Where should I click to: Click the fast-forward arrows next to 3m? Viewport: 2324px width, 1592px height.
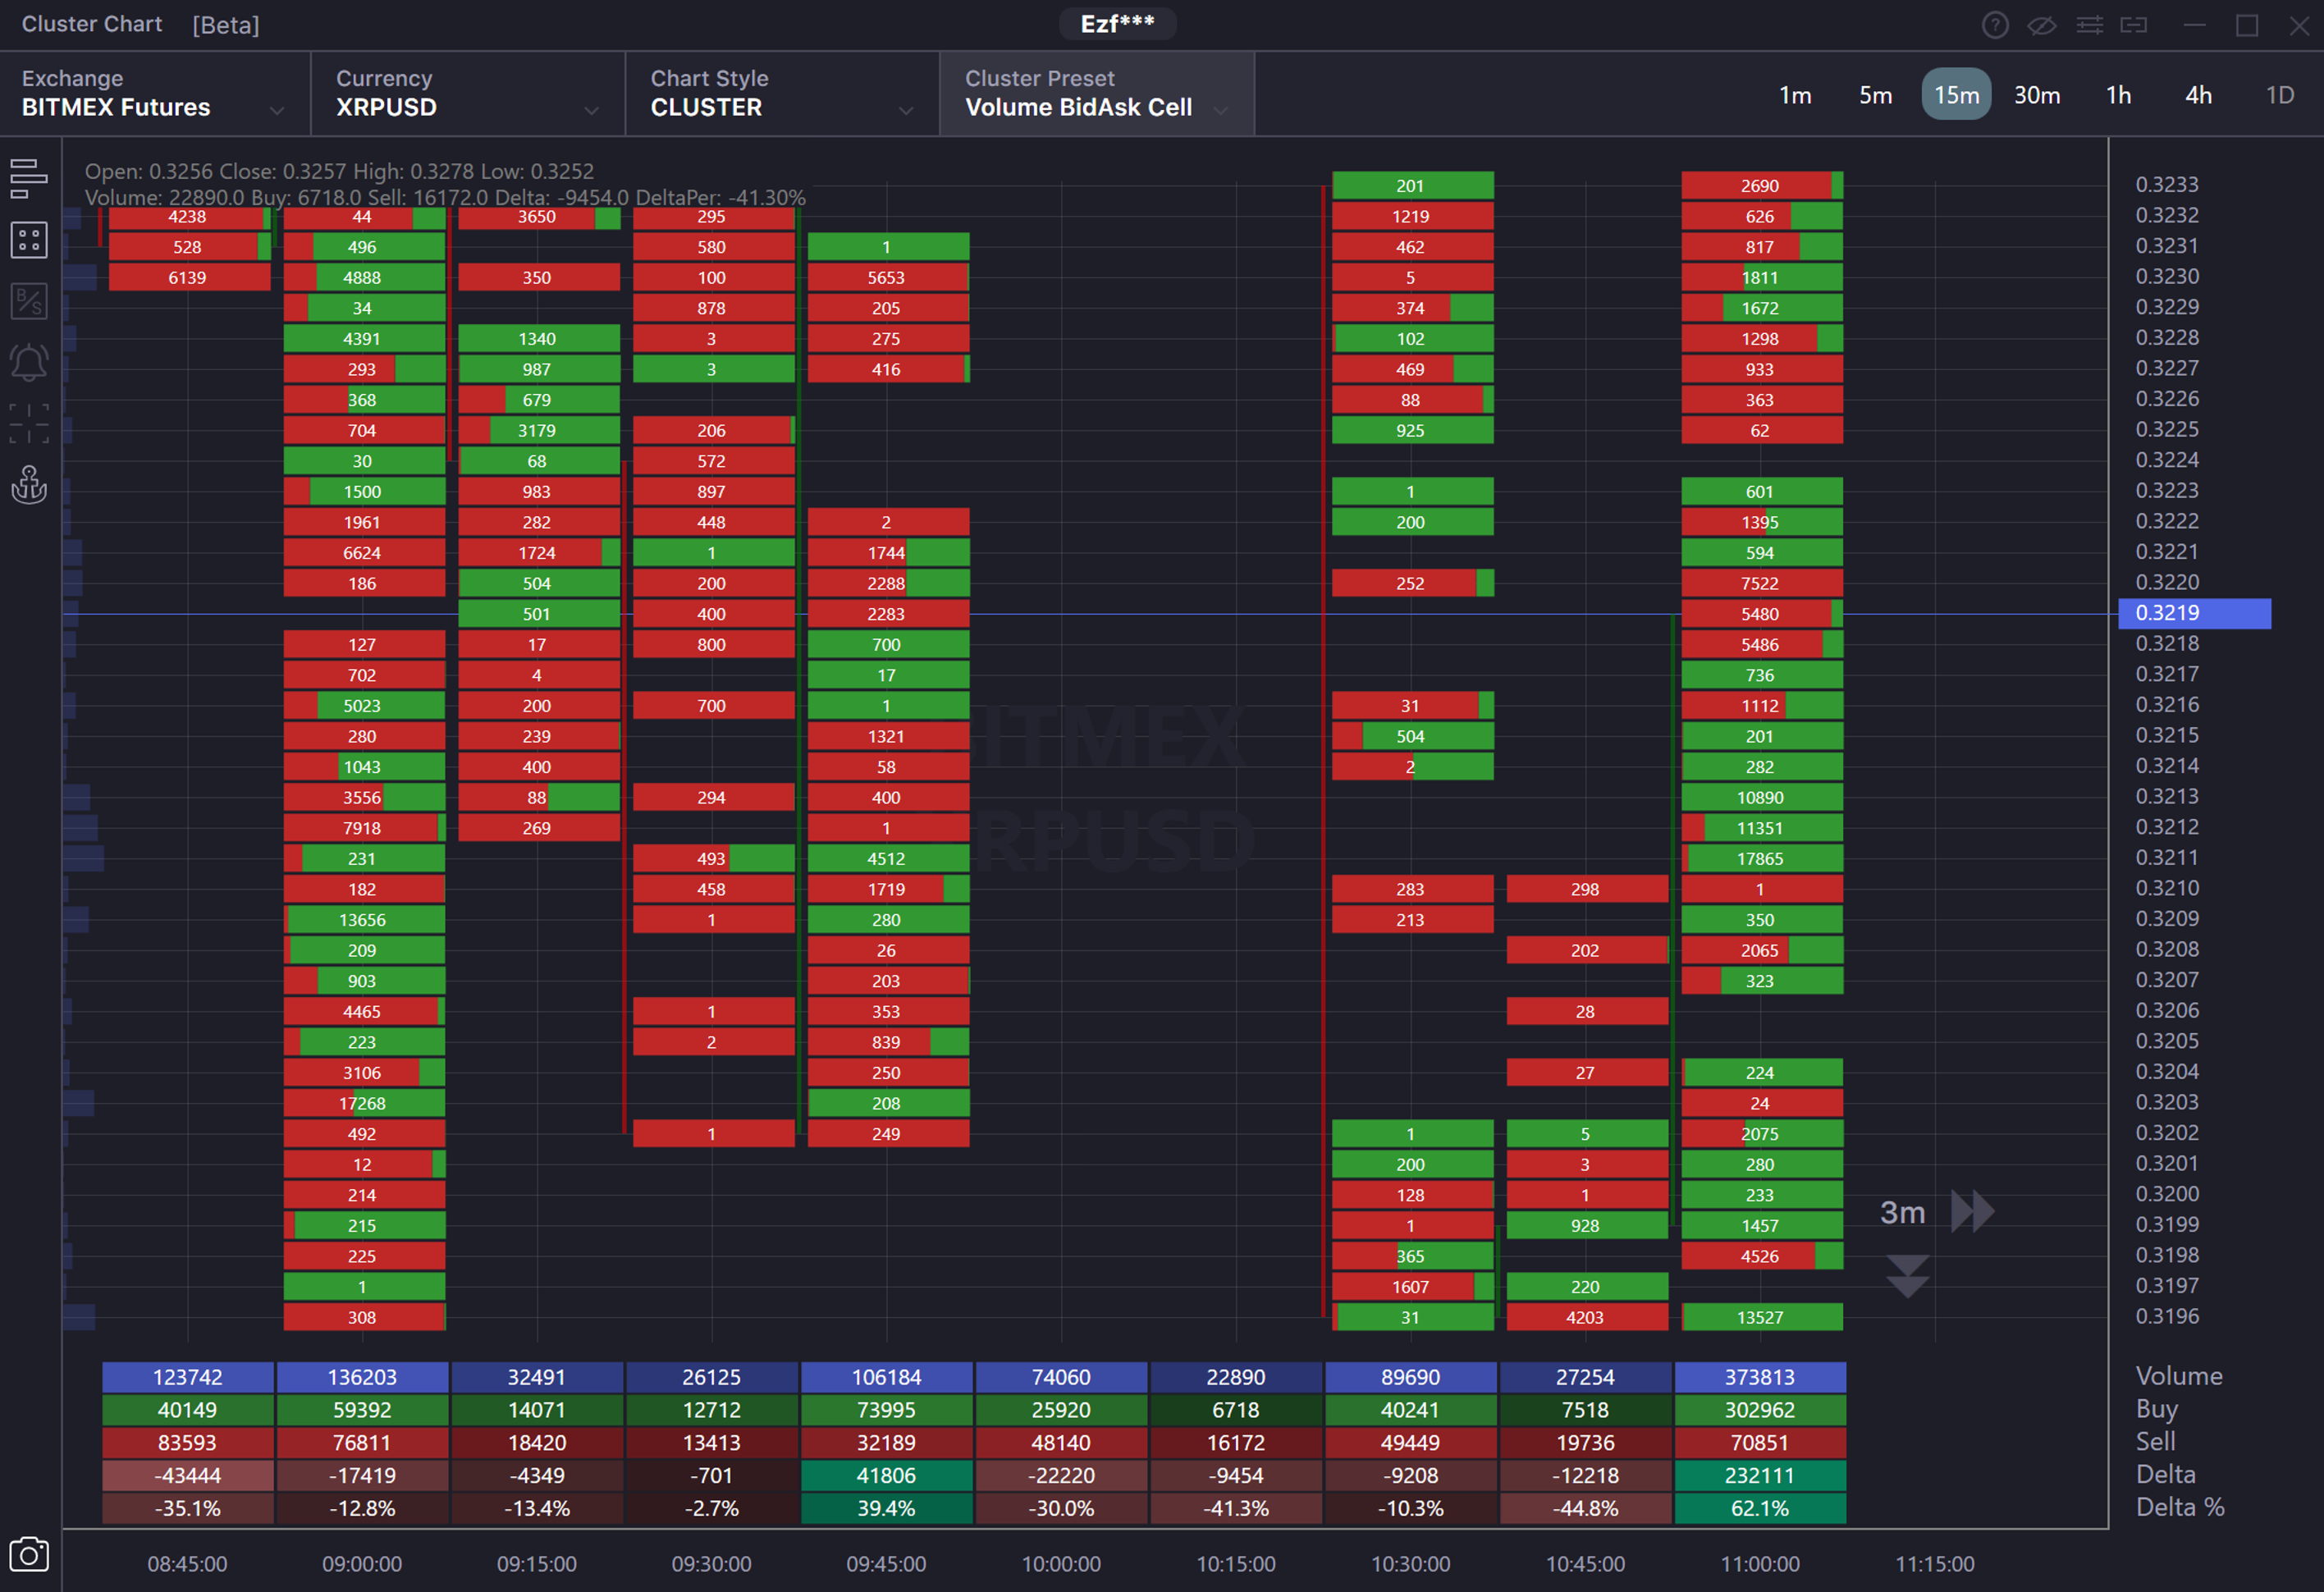(x=1972, y=1212)
